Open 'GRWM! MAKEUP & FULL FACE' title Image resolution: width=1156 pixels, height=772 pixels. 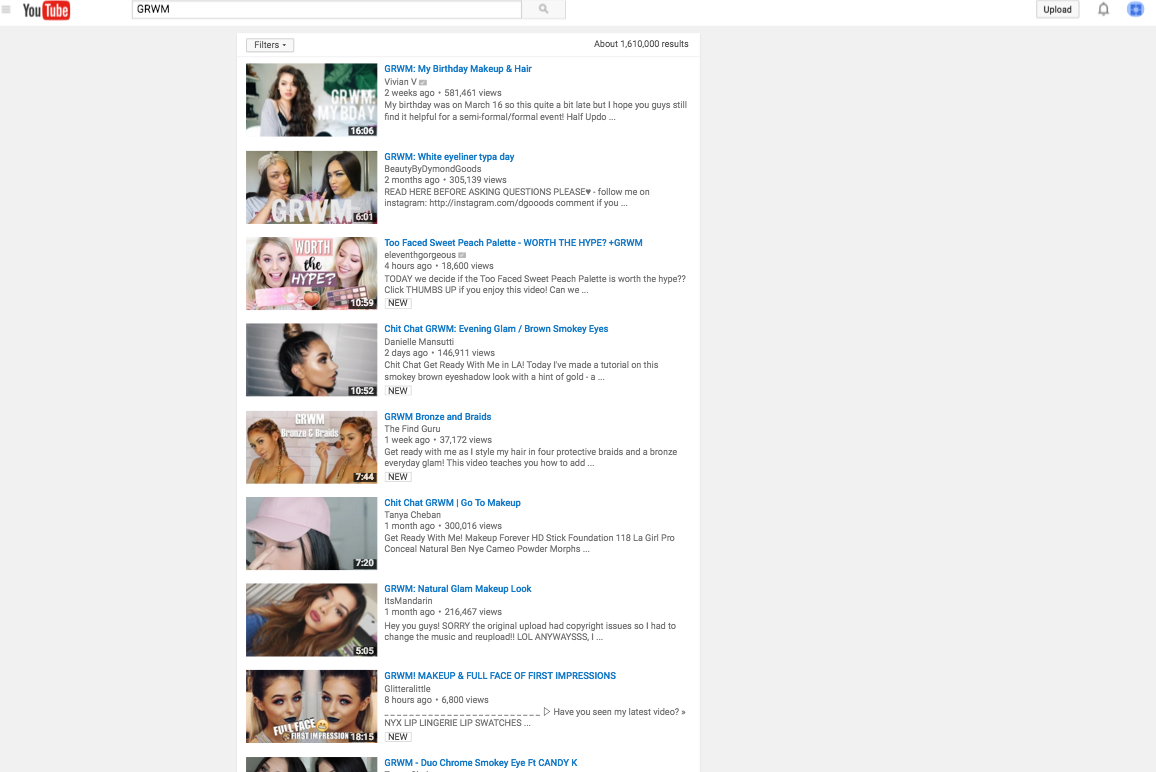click(x=500, y=675)
